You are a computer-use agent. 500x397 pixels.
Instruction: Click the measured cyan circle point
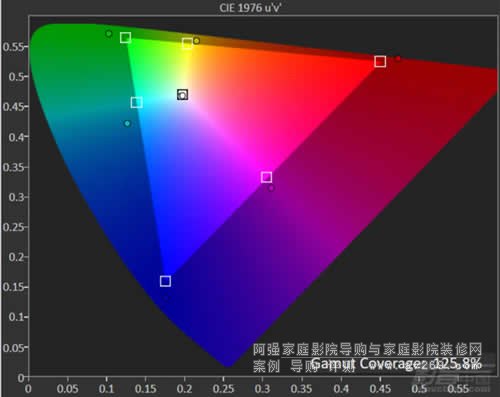pos(127,124)
